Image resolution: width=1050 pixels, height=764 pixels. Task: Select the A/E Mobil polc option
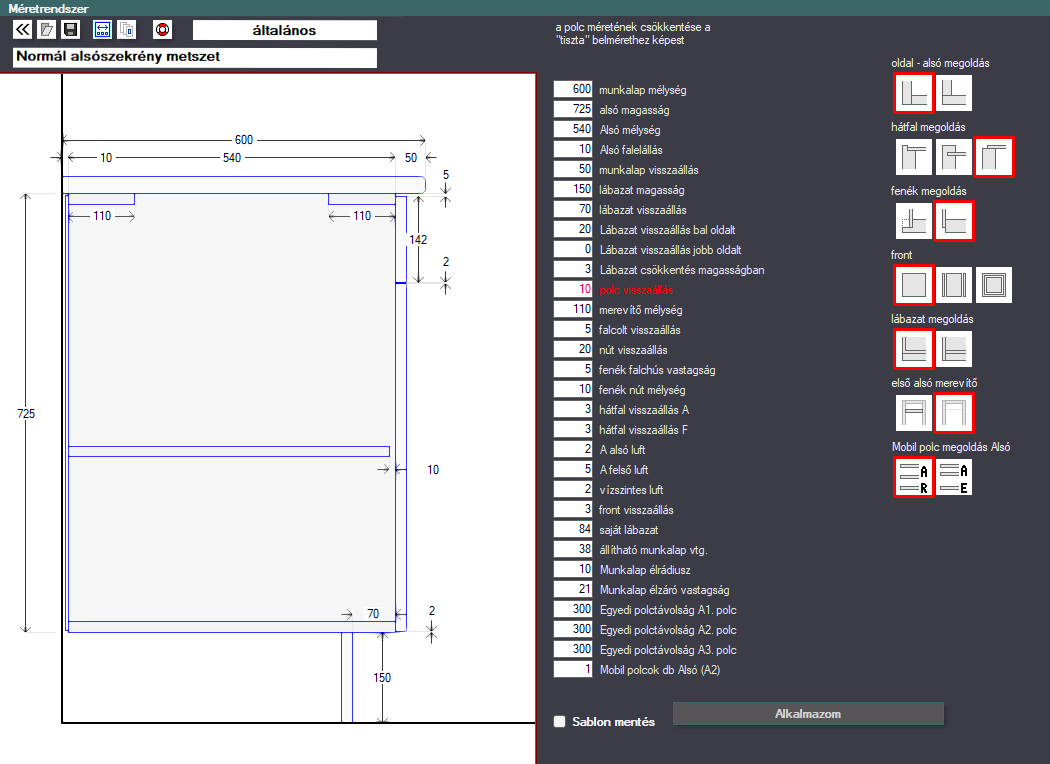coord(954,477)
